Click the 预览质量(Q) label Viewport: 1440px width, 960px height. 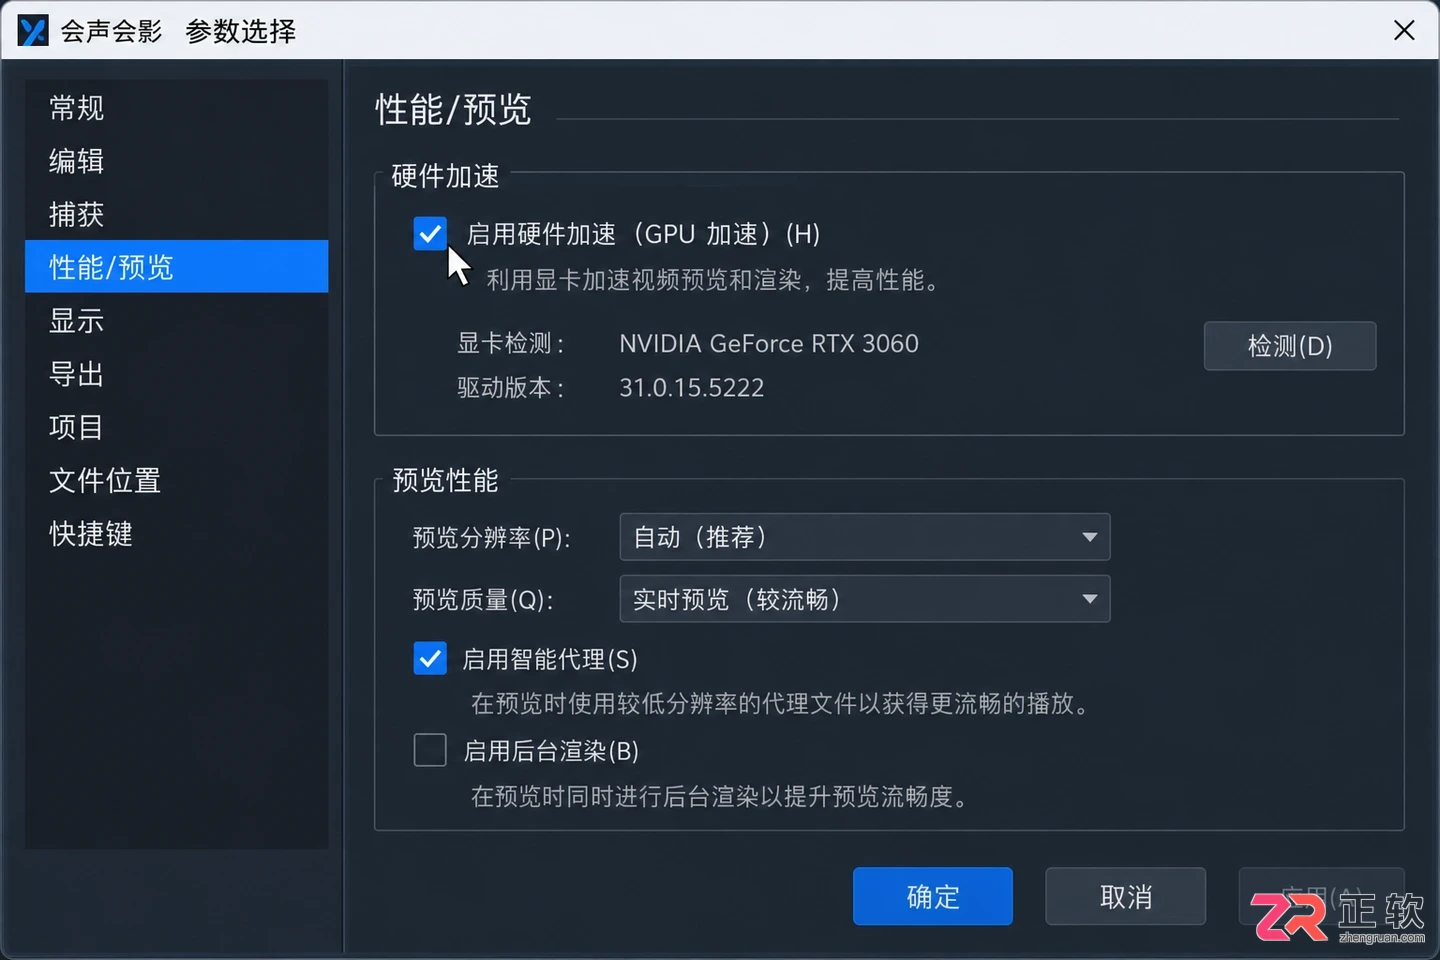point(483,600)
